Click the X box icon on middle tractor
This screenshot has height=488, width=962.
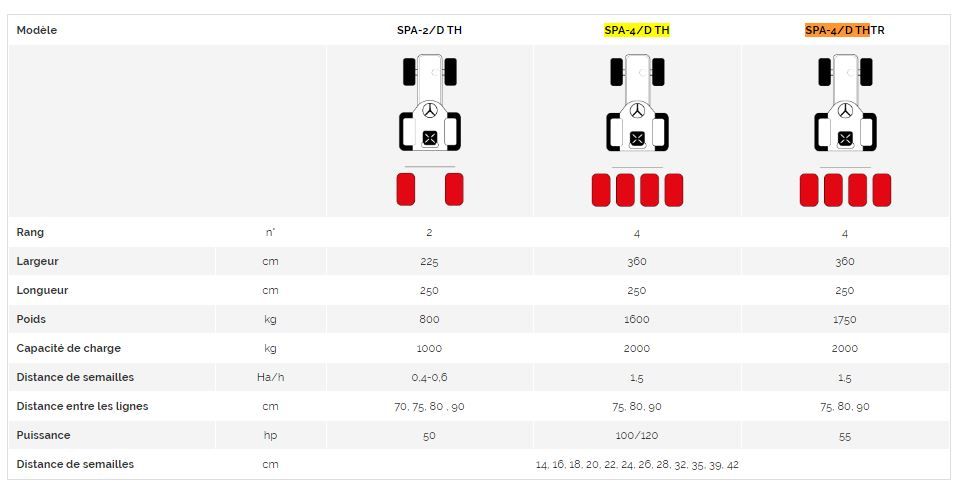click(637, 138)
